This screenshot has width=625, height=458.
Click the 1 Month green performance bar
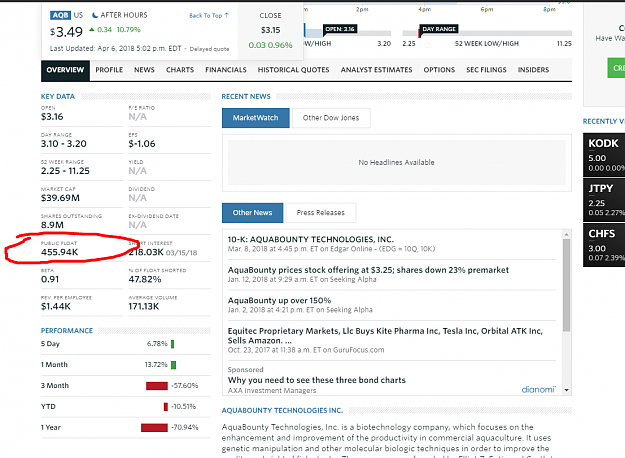coord(174,365)
